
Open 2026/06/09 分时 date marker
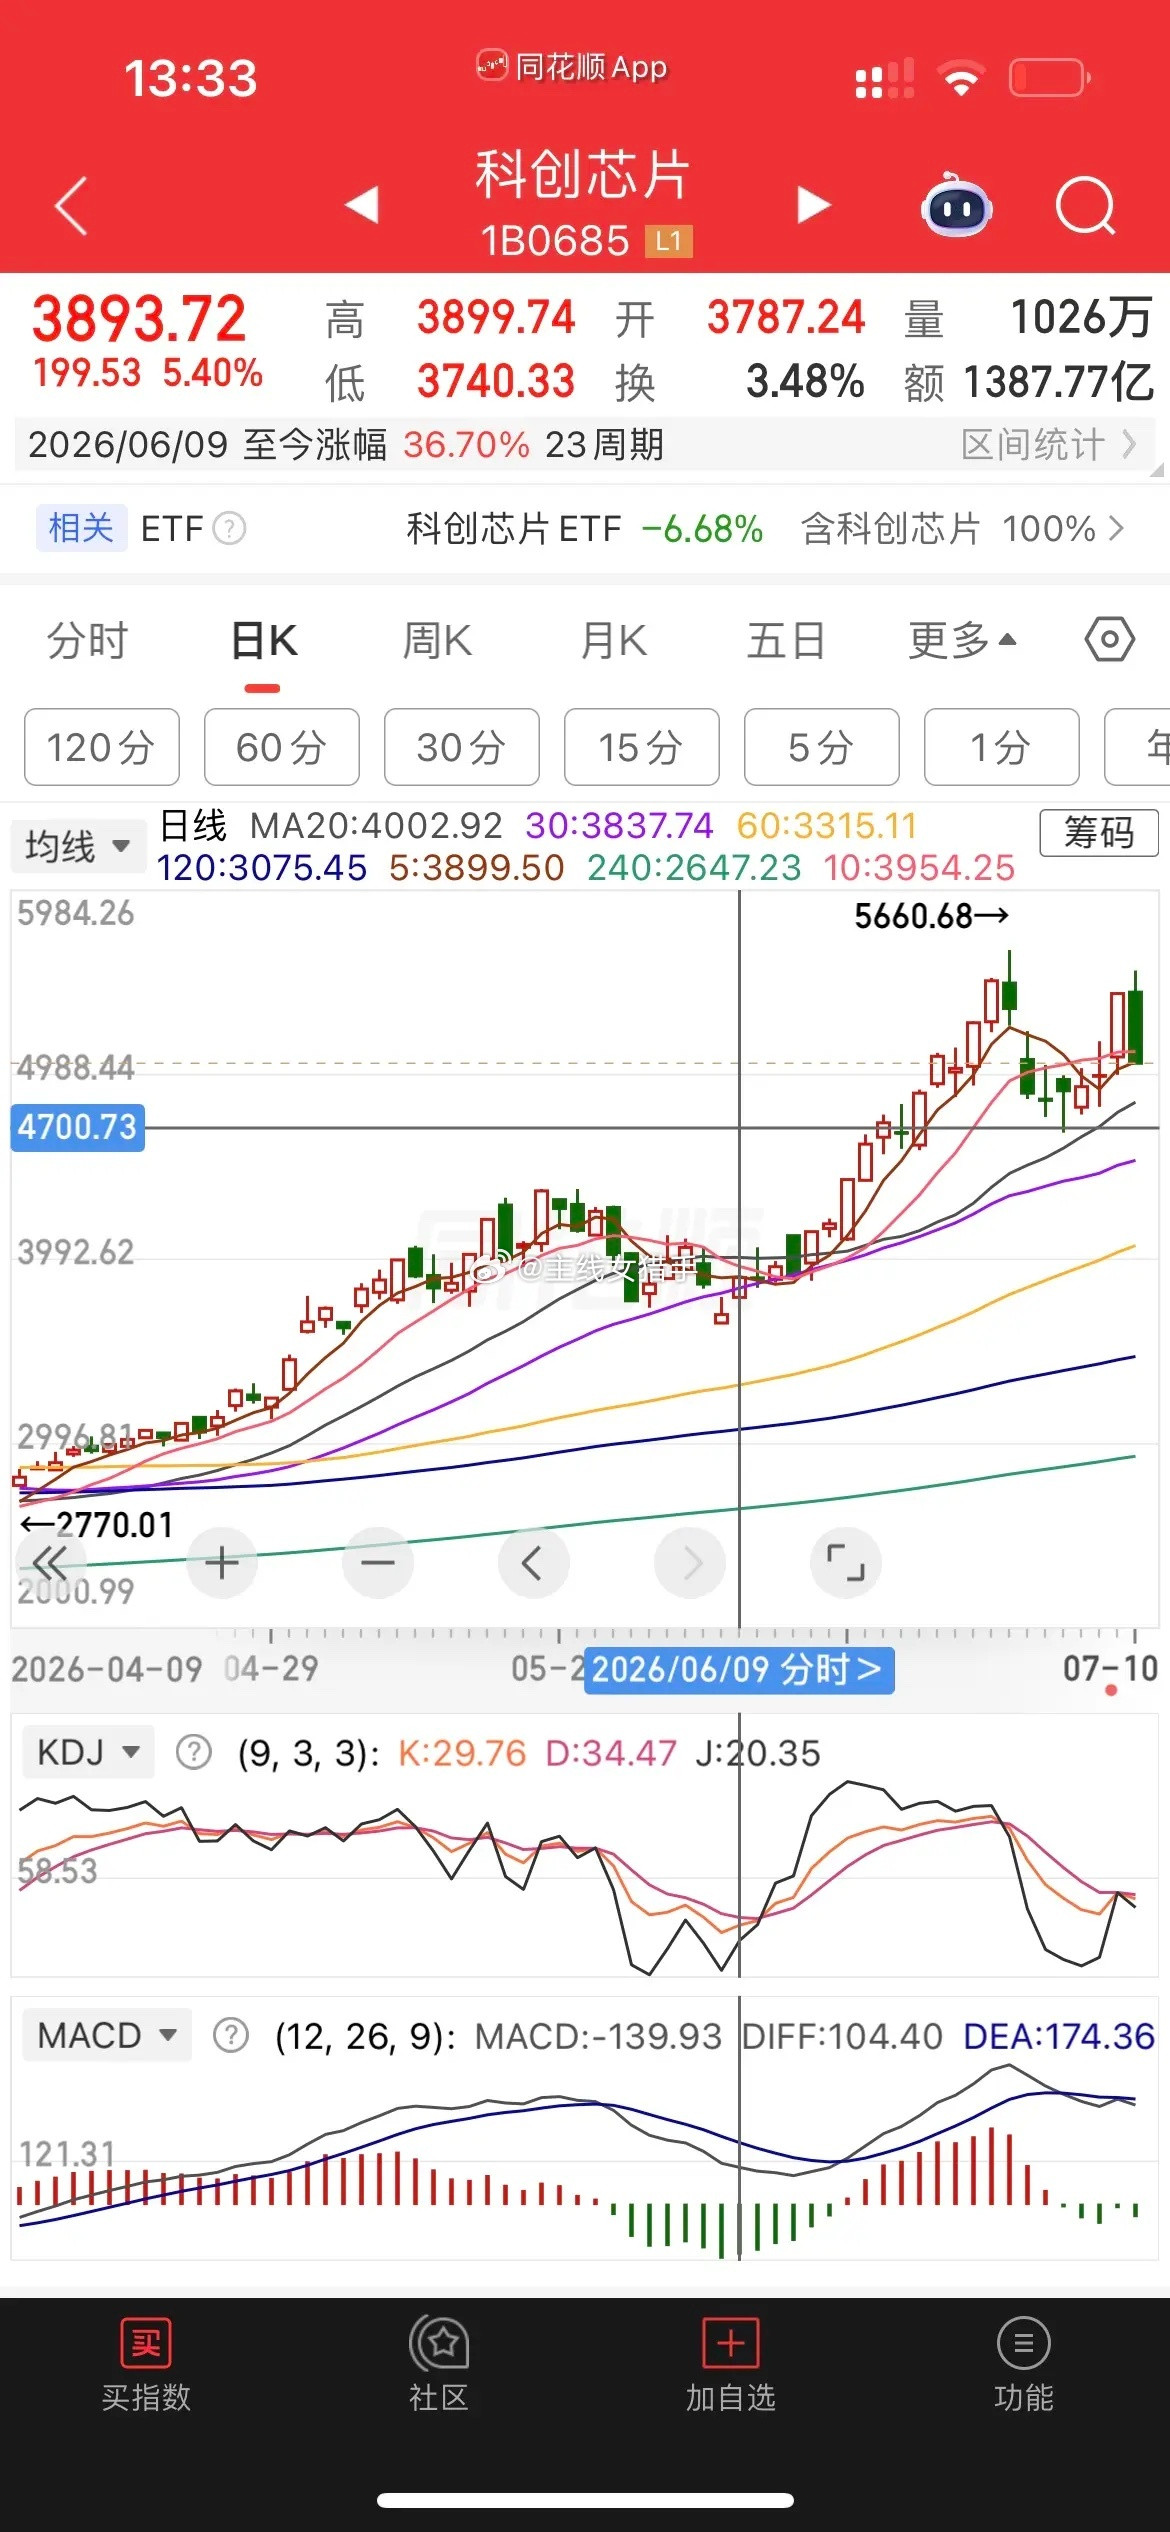pos(739,1670)
